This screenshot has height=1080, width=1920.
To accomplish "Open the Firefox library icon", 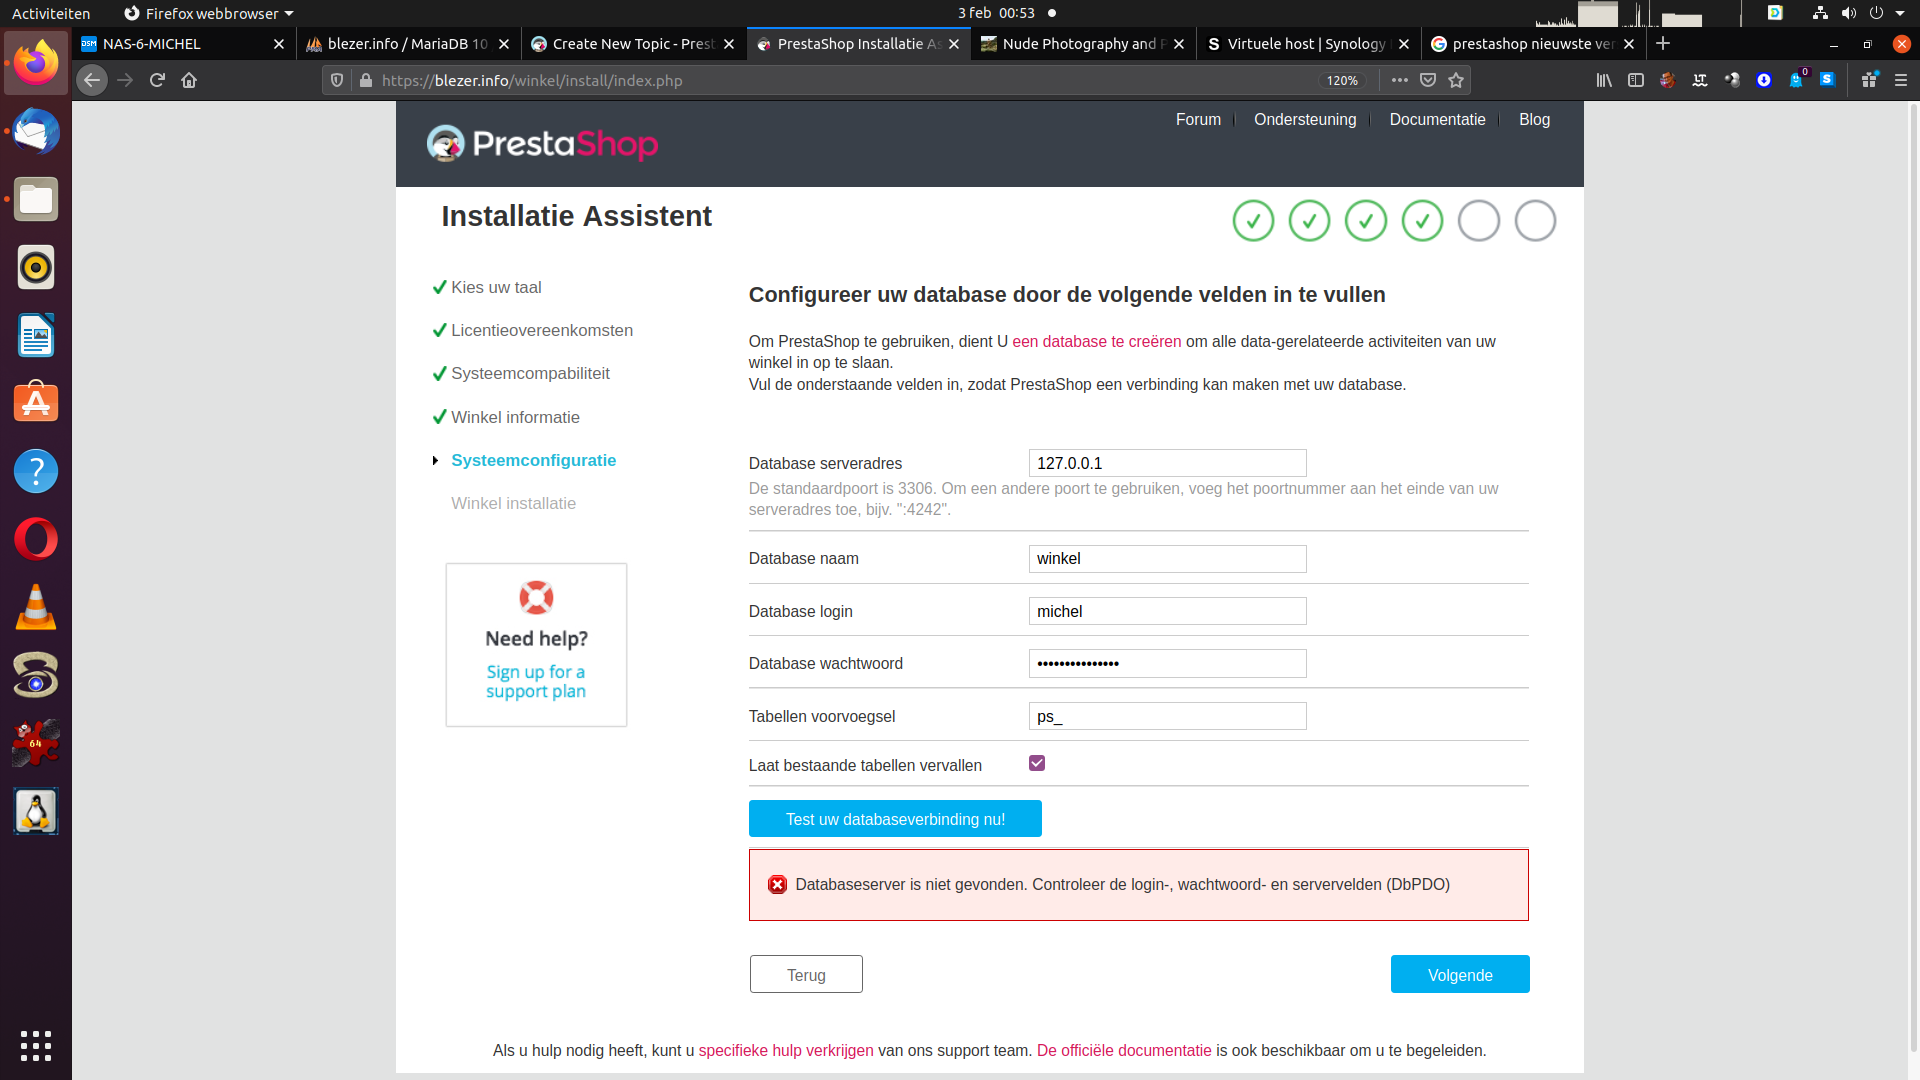I will [x=1604, y=80].
